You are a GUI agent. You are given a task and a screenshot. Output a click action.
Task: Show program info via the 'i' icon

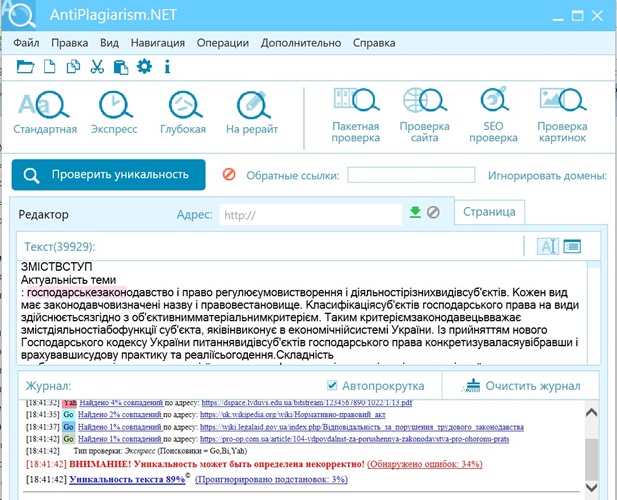point(167,66)
